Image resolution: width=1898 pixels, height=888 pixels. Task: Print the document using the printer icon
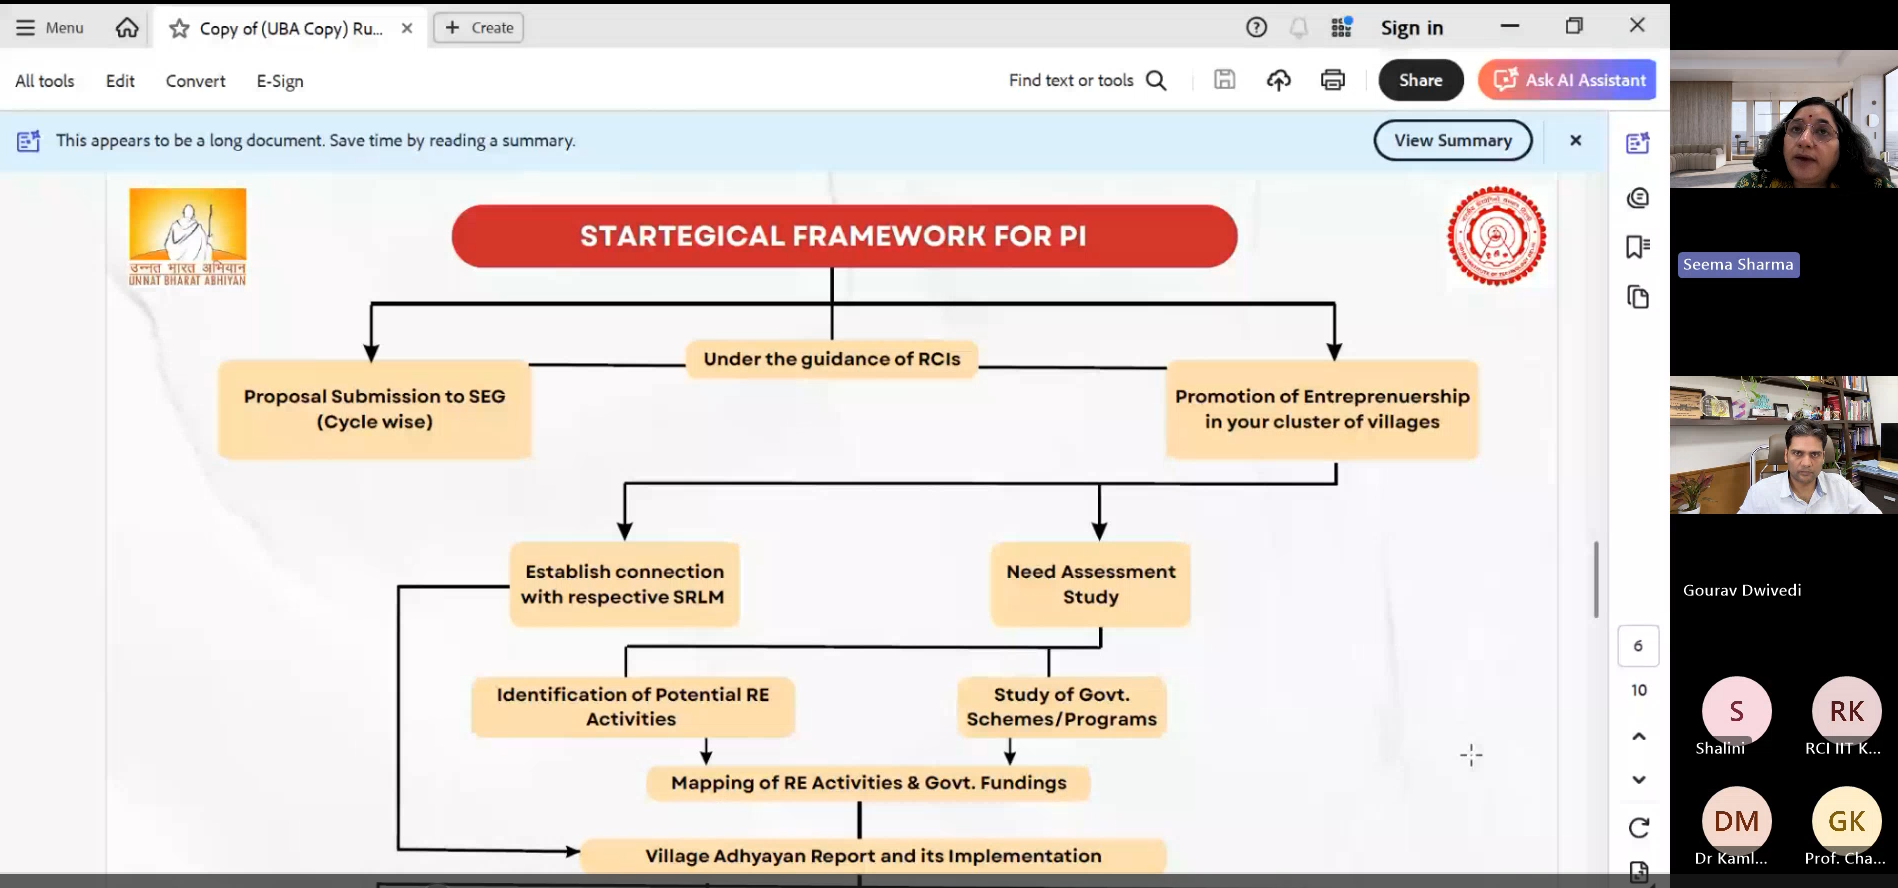[1332, 80]
